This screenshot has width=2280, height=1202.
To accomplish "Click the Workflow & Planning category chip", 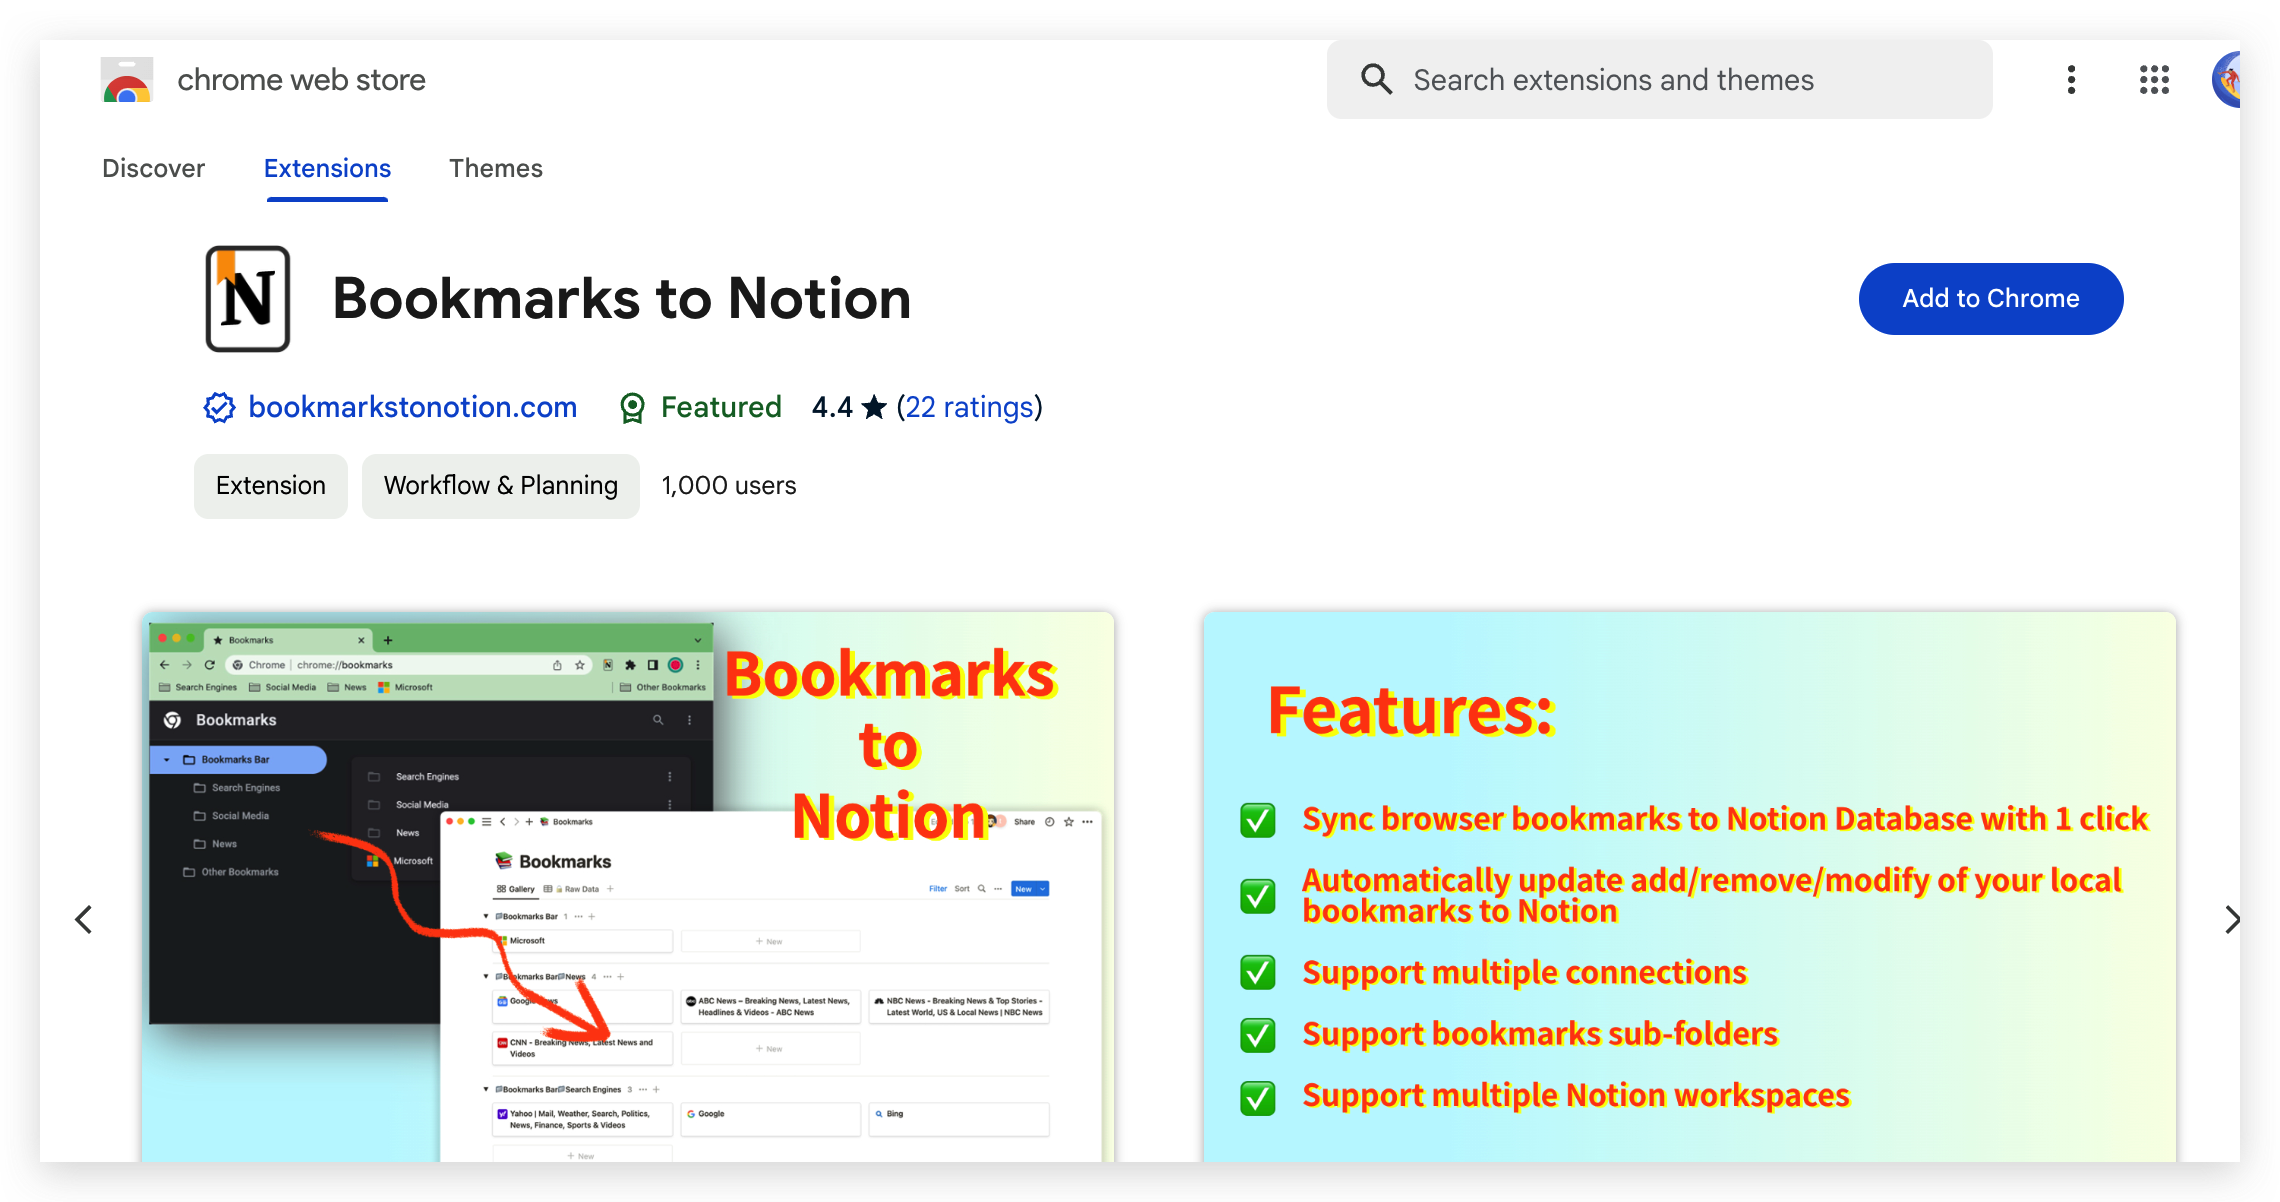I will click(x=500, y=486).
